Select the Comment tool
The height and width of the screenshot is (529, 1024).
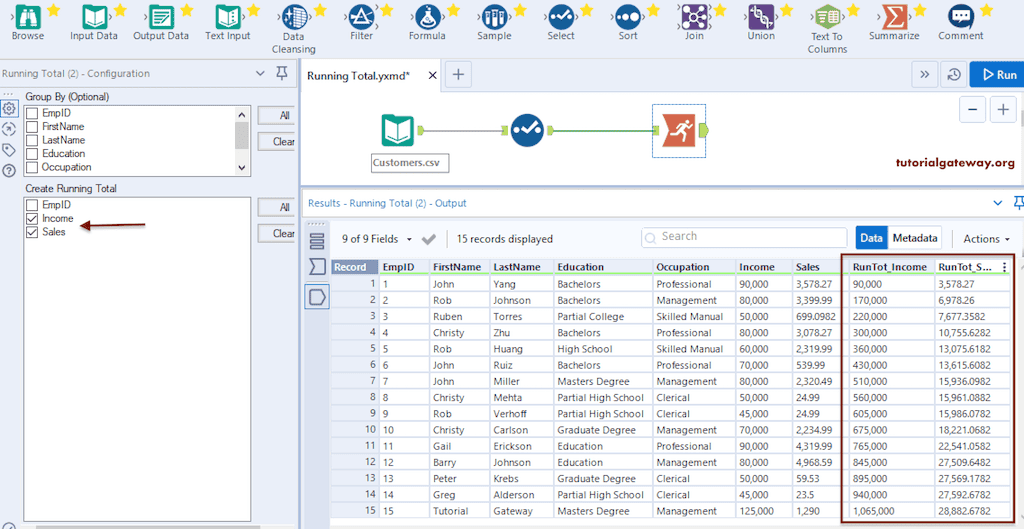(x=961, y=16)
